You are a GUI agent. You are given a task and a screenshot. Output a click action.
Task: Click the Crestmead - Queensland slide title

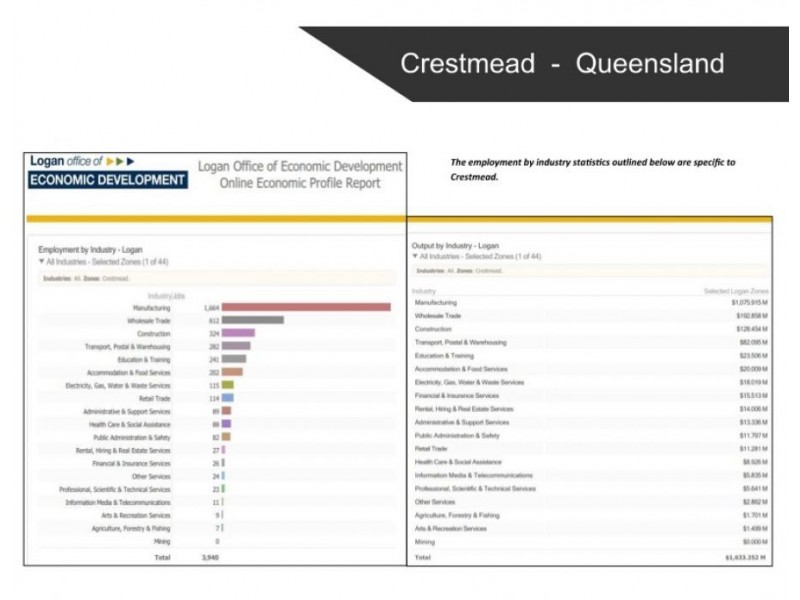pyautogui.click(x=561, y=64)
